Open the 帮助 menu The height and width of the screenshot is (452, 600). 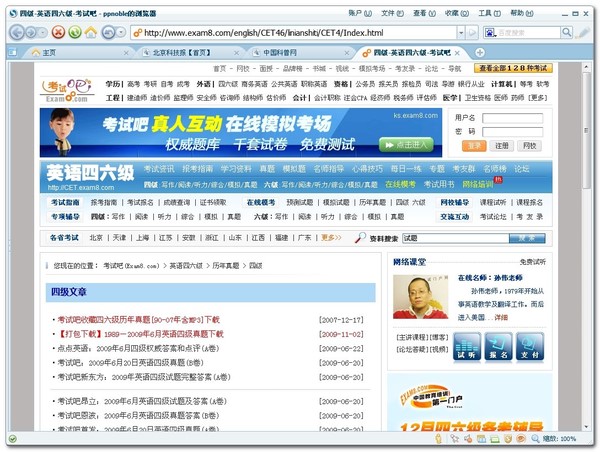click(522, 13)
